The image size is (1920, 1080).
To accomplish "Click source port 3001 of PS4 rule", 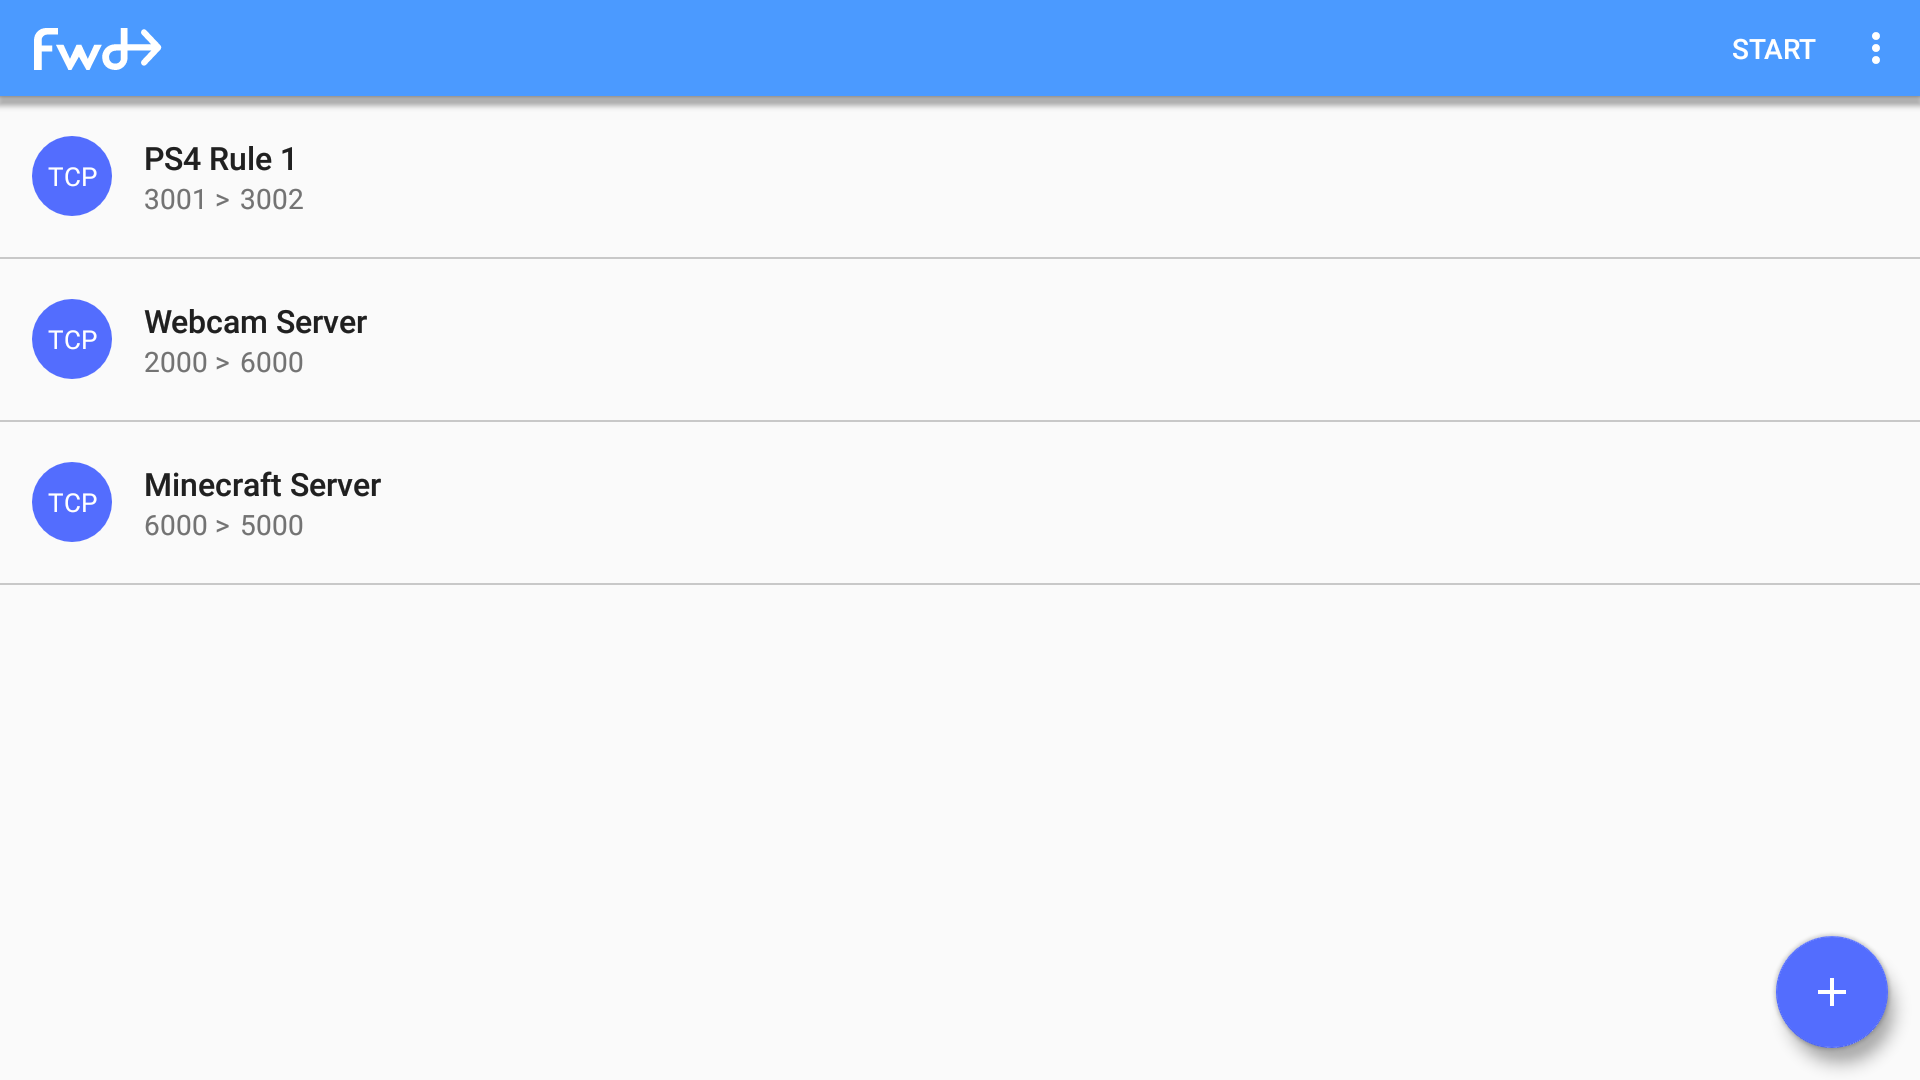I will pyautogui.click(x=175, y=200).
